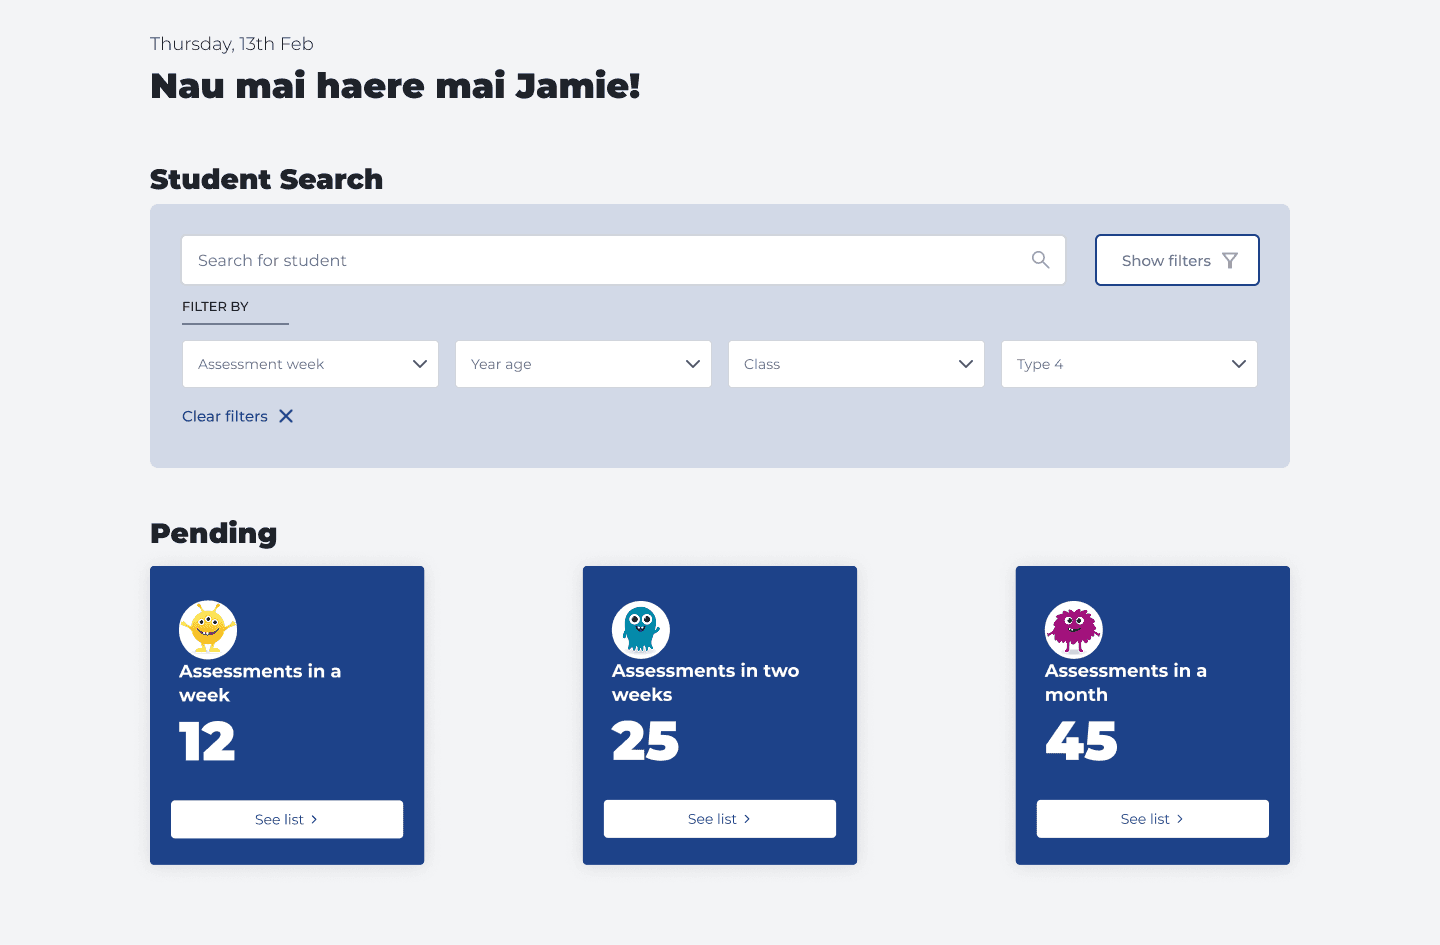The width and height of the screenshot is (1440, 945).
Task: Click the purple fuzzy monster avatar
Action: (x=1074, y=629)
